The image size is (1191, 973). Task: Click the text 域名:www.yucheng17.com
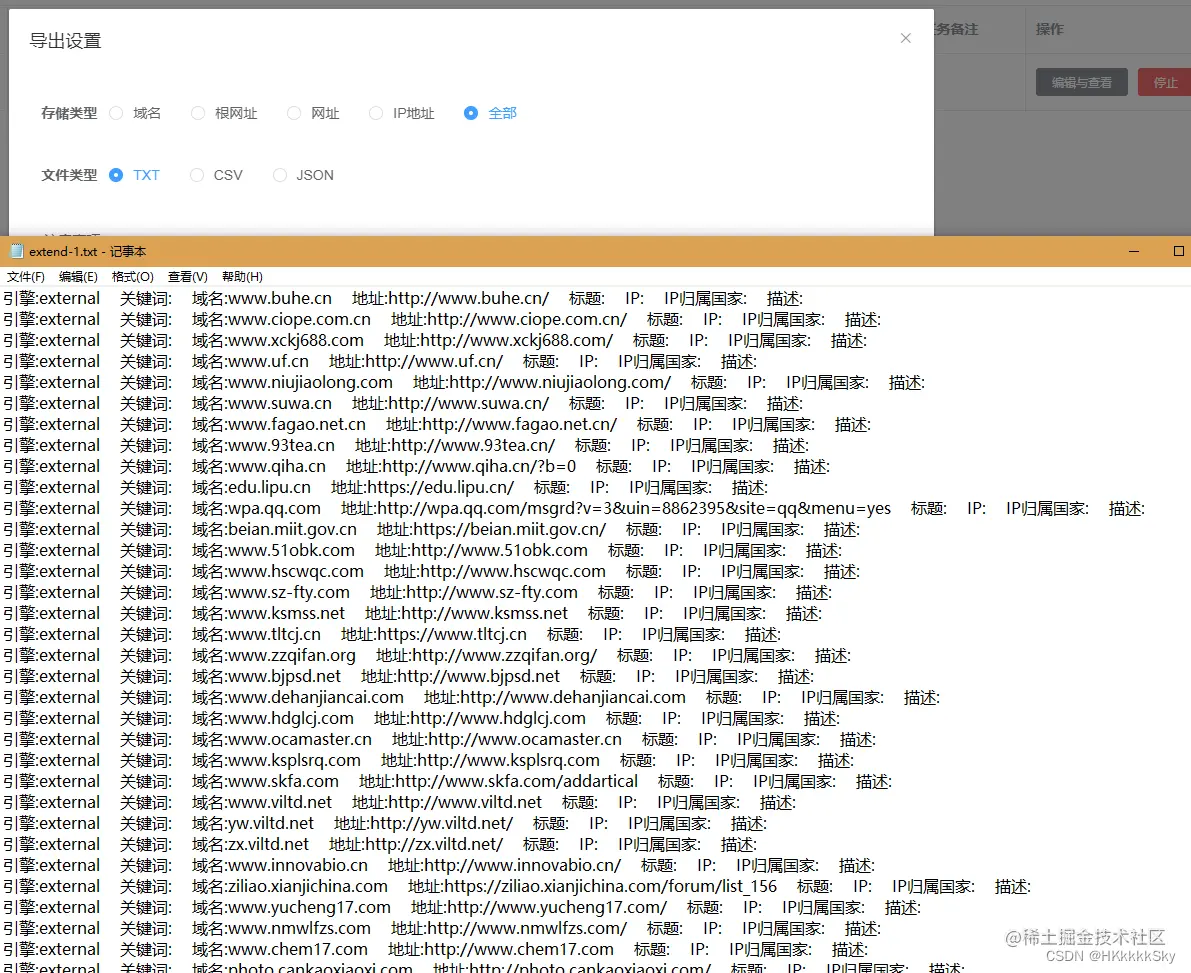point(292,908)
